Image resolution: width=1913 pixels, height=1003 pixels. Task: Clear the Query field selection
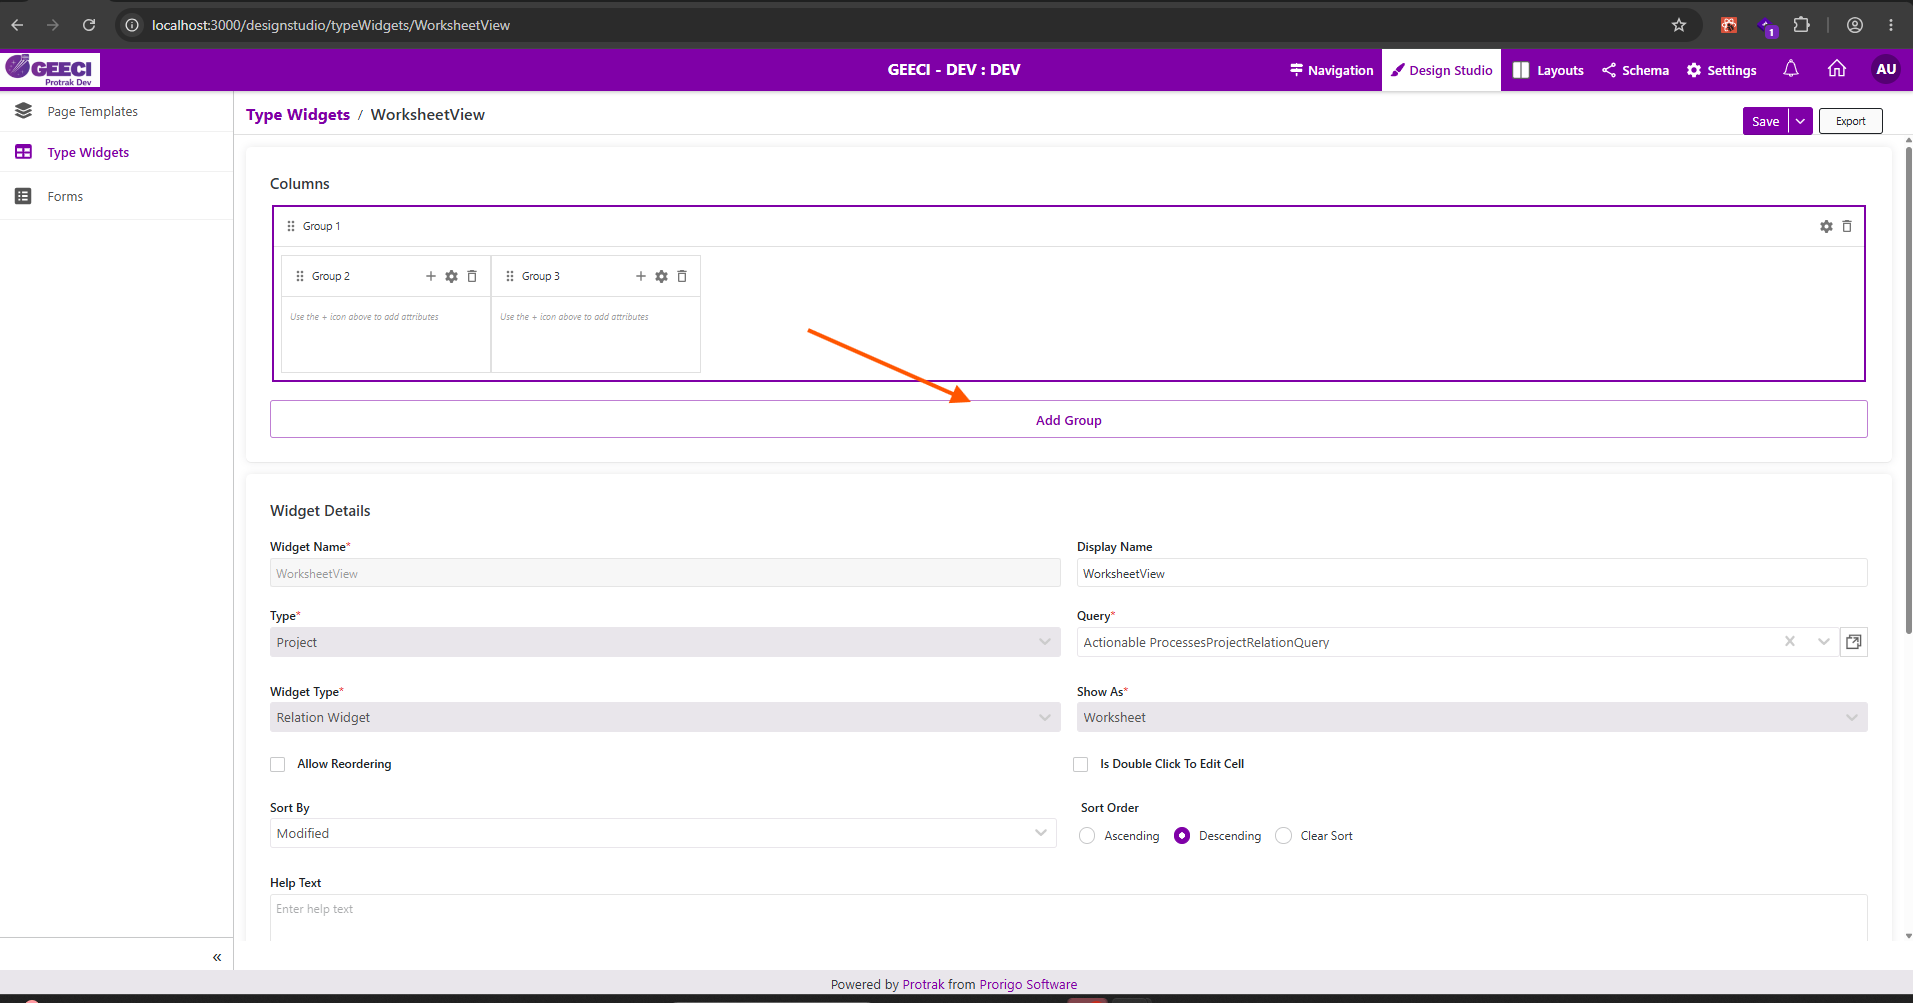point(1790,641)
